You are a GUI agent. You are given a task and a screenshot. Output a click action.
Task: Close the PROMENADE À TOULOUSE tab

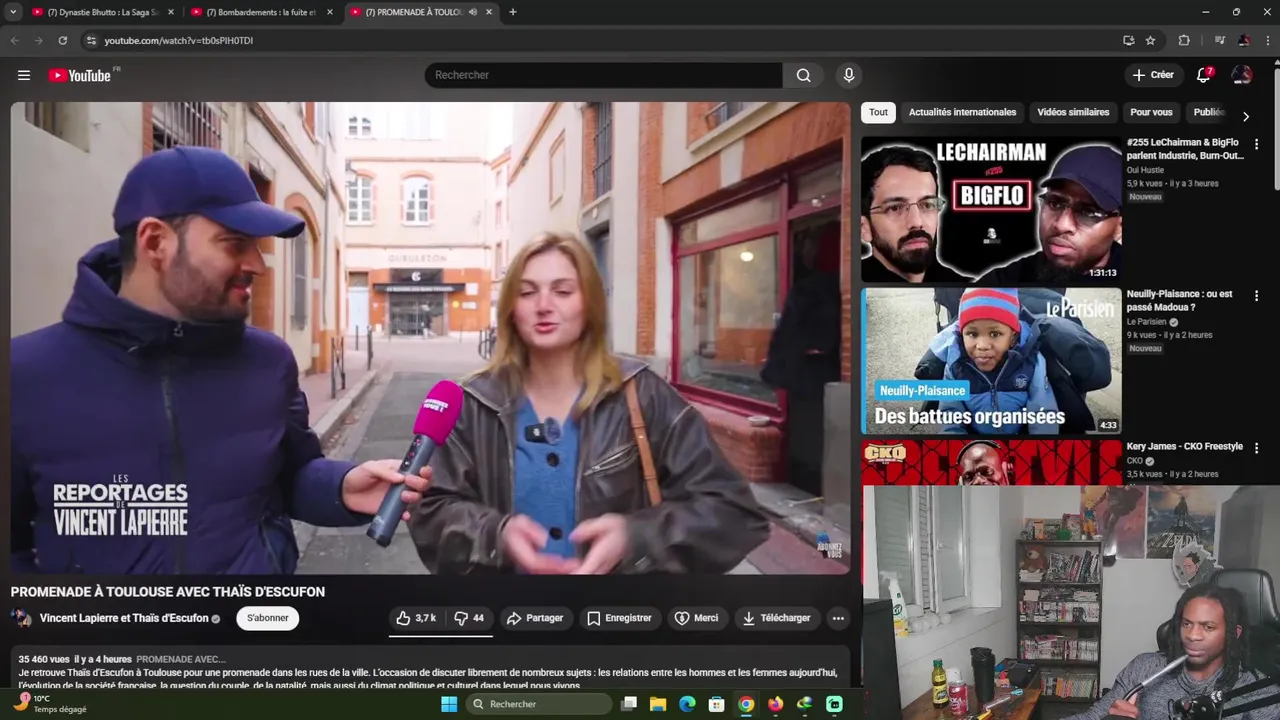click(489, 12)
